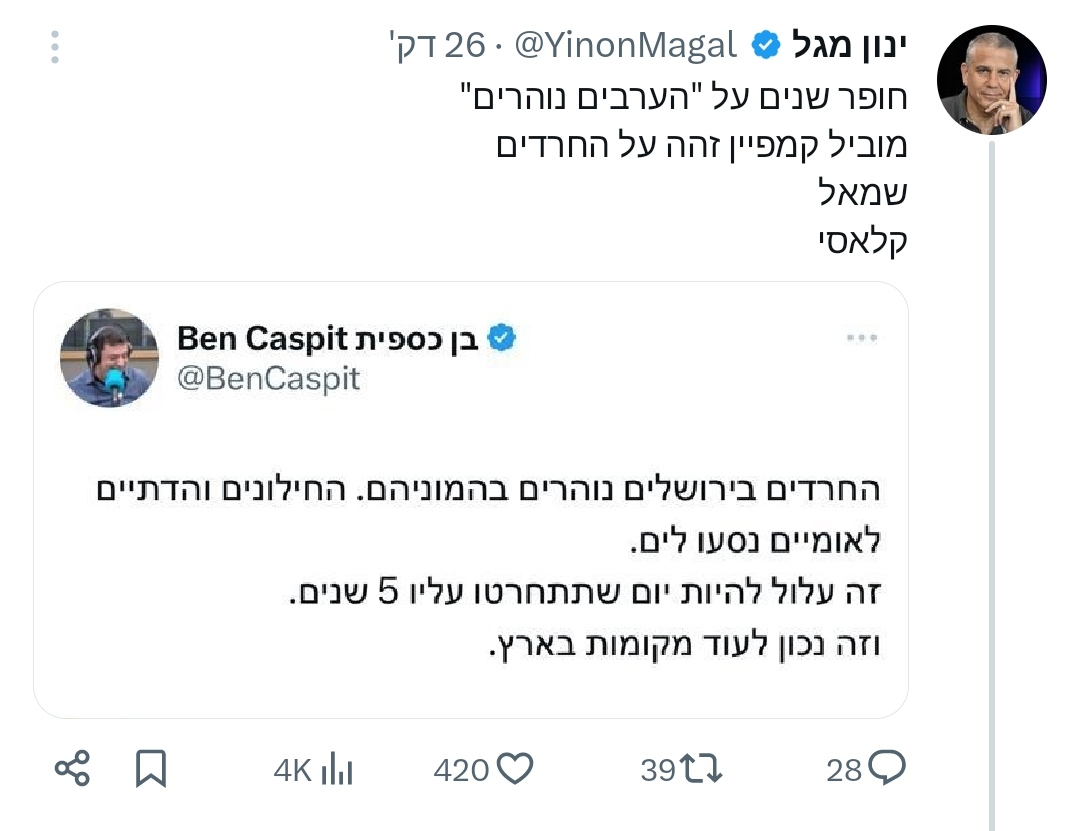This screenshot has width=1080, height=831.
Task: Click the @BenCaspit handle
Action: tap(268, 379)
